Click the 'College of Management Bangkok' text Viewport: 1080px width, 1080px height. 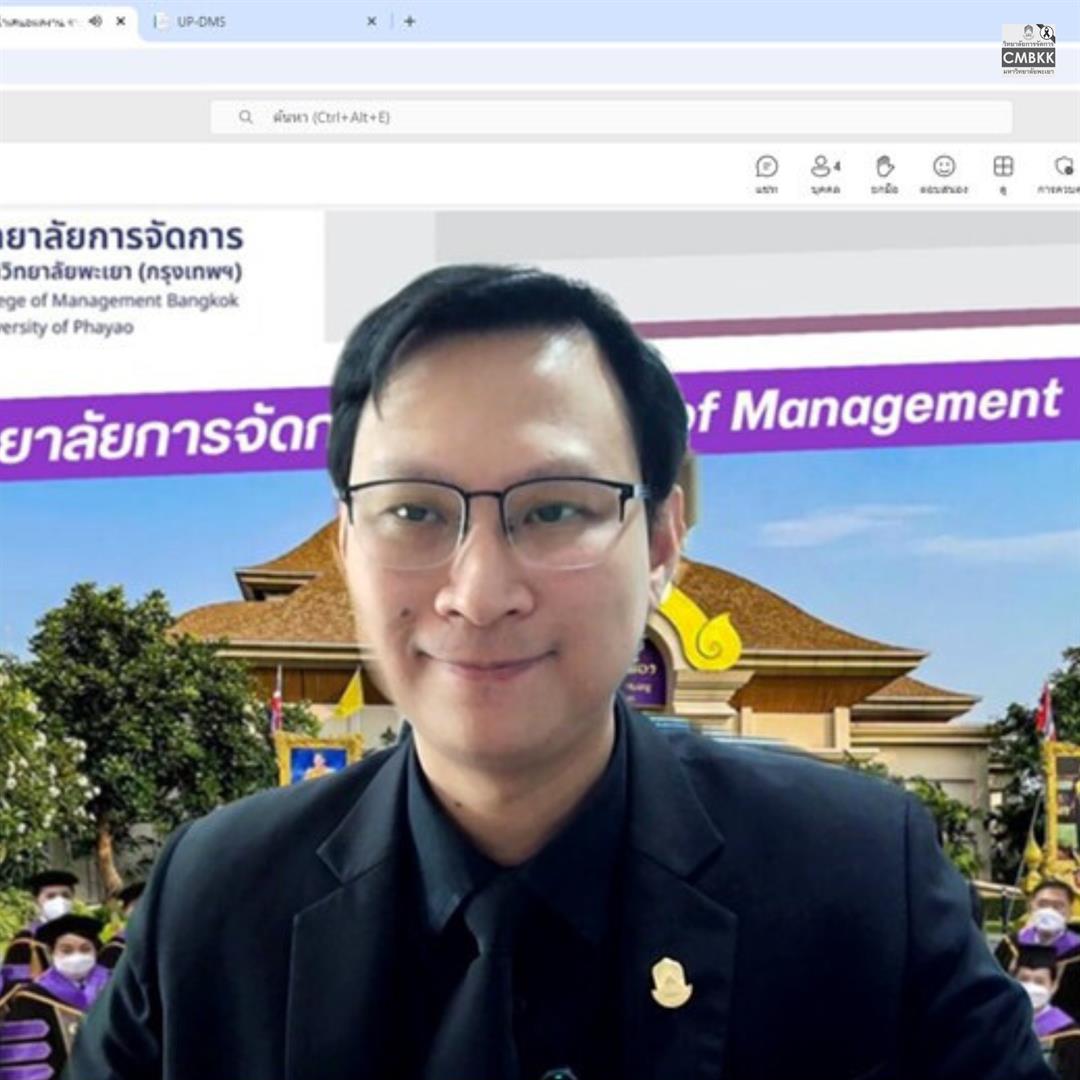(x=120, y=301)
